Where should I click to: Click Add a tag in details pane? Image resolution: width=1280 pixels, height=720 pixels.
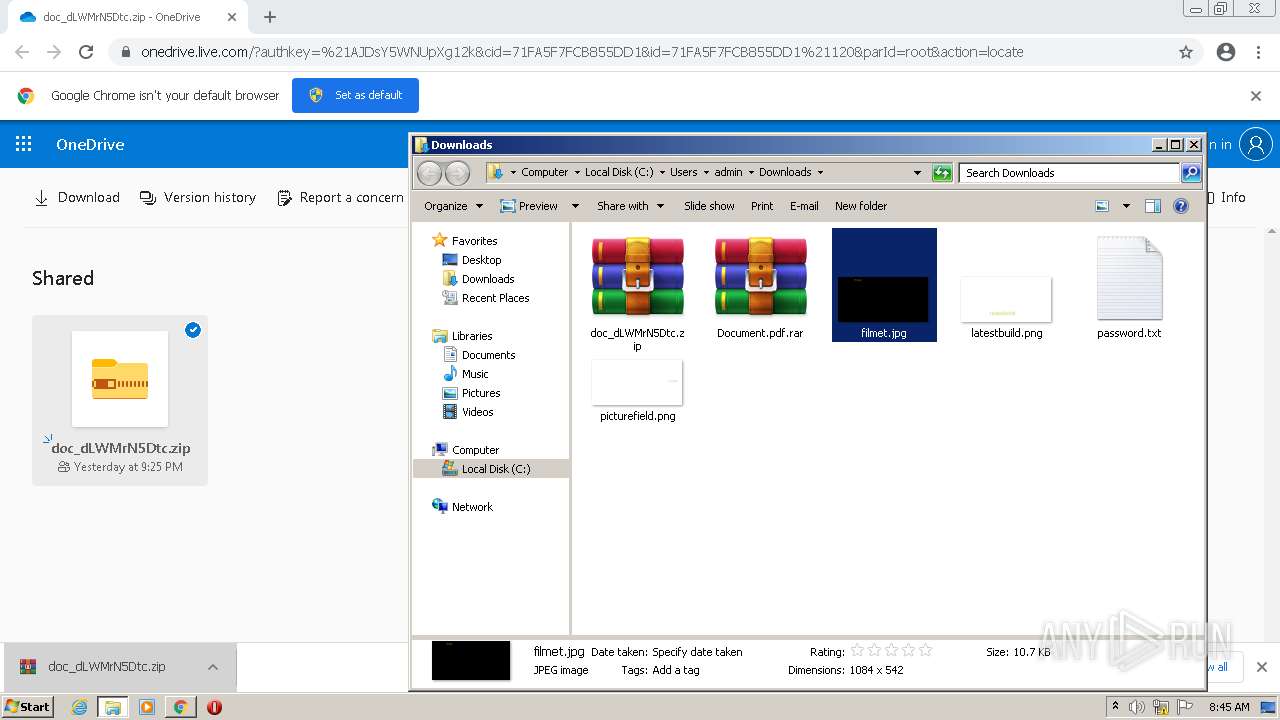pyautogui.click(x=675, y=670)
